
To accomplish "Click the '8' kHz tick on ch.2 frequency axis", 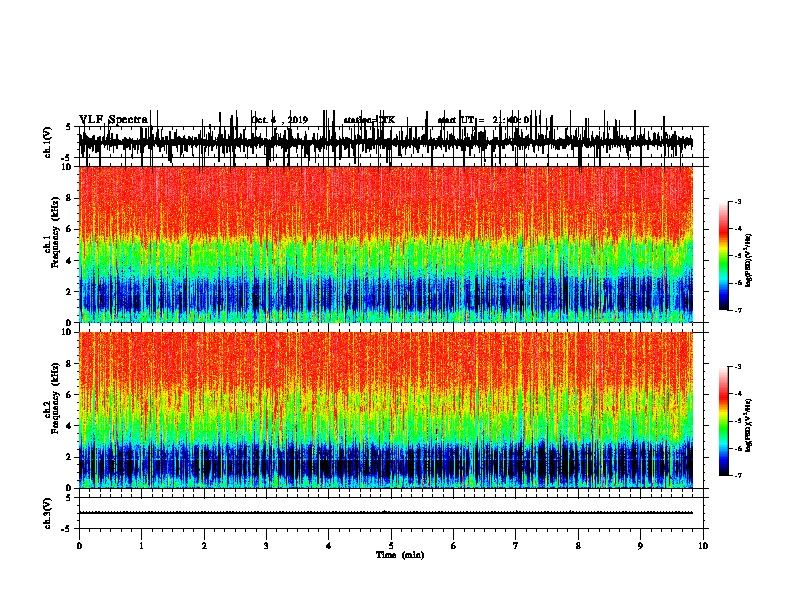I will tap(70, 364).
